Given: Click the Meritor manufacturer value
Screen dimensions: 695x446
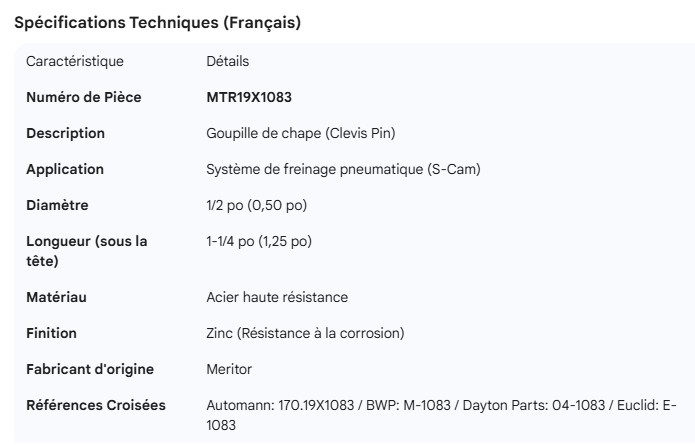Looking at the screenshot, I should coord(229,369).
